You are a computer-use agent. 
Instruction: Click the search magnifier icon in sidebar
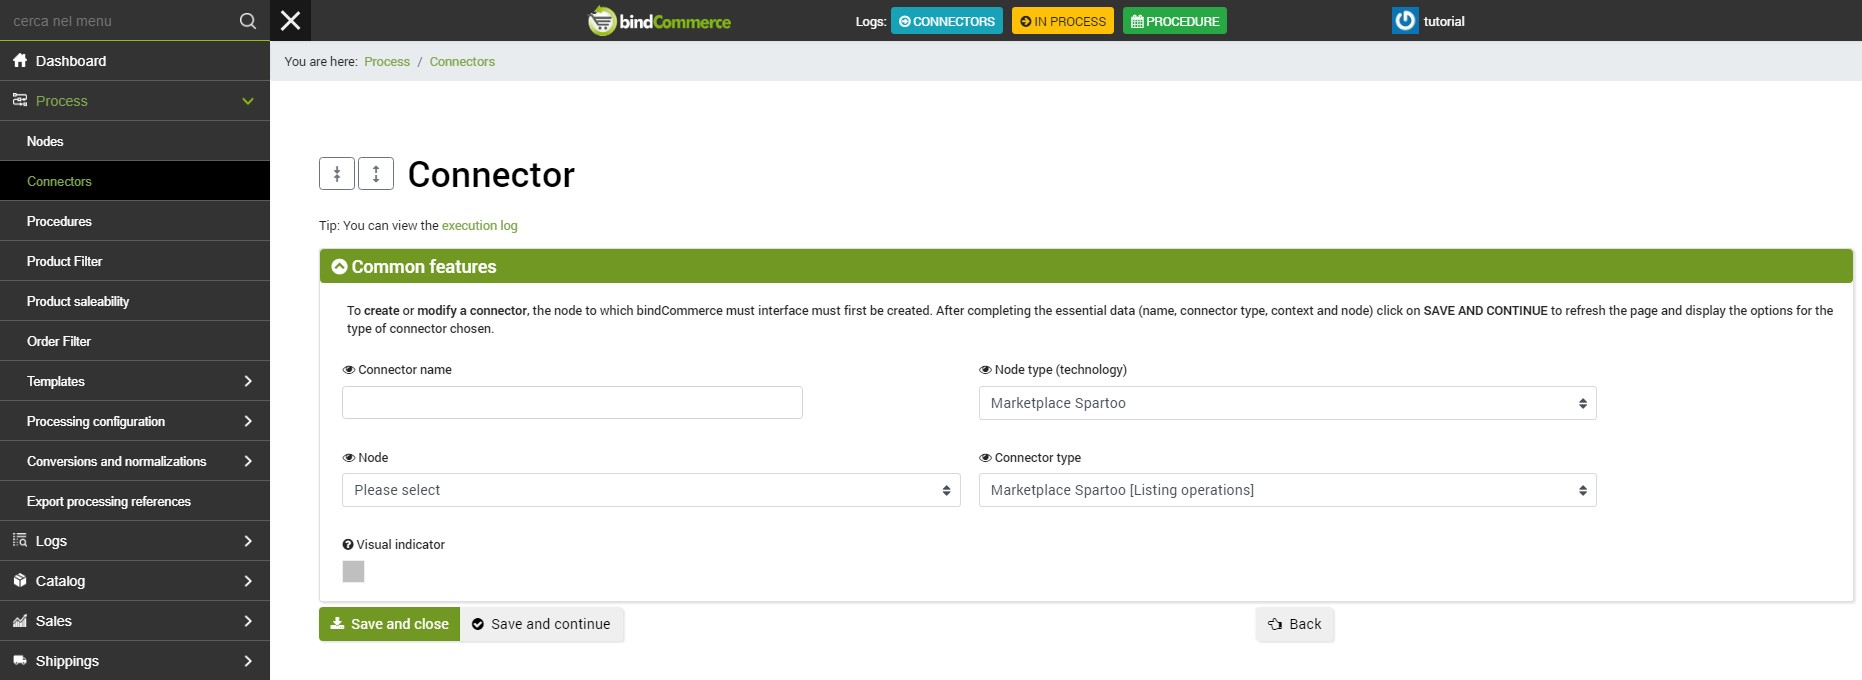coord(248,21)
